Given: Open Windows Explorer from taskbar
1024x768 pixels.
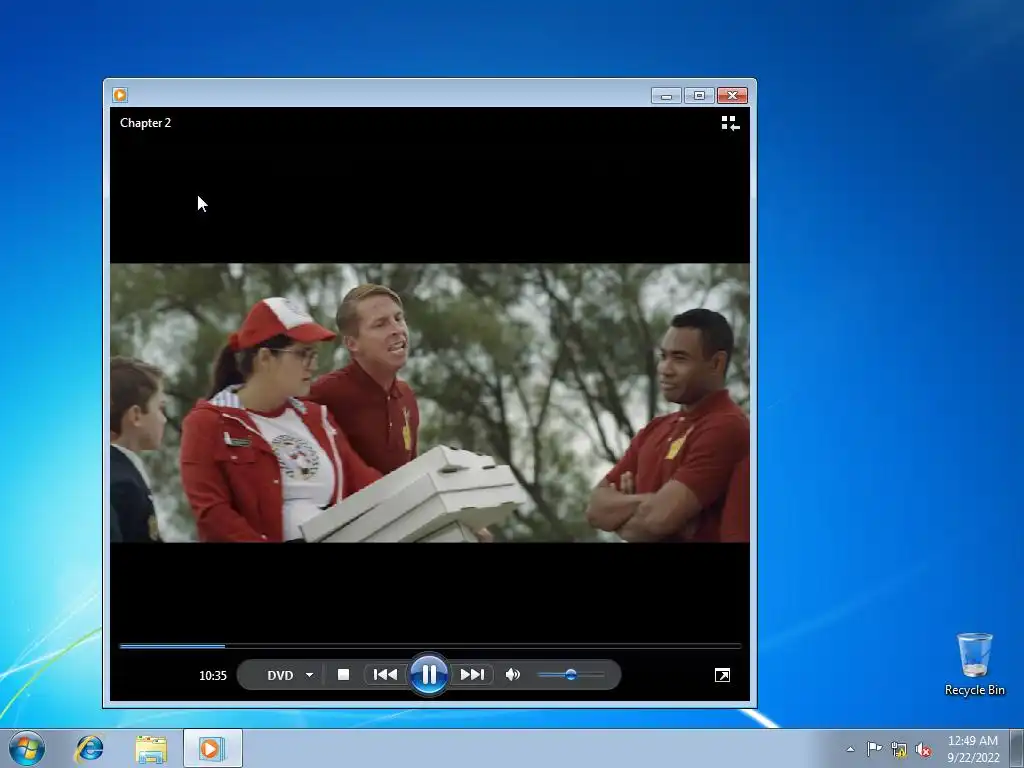Looking at the screenshot, I should pyautogui.click(x=151, y=748).
